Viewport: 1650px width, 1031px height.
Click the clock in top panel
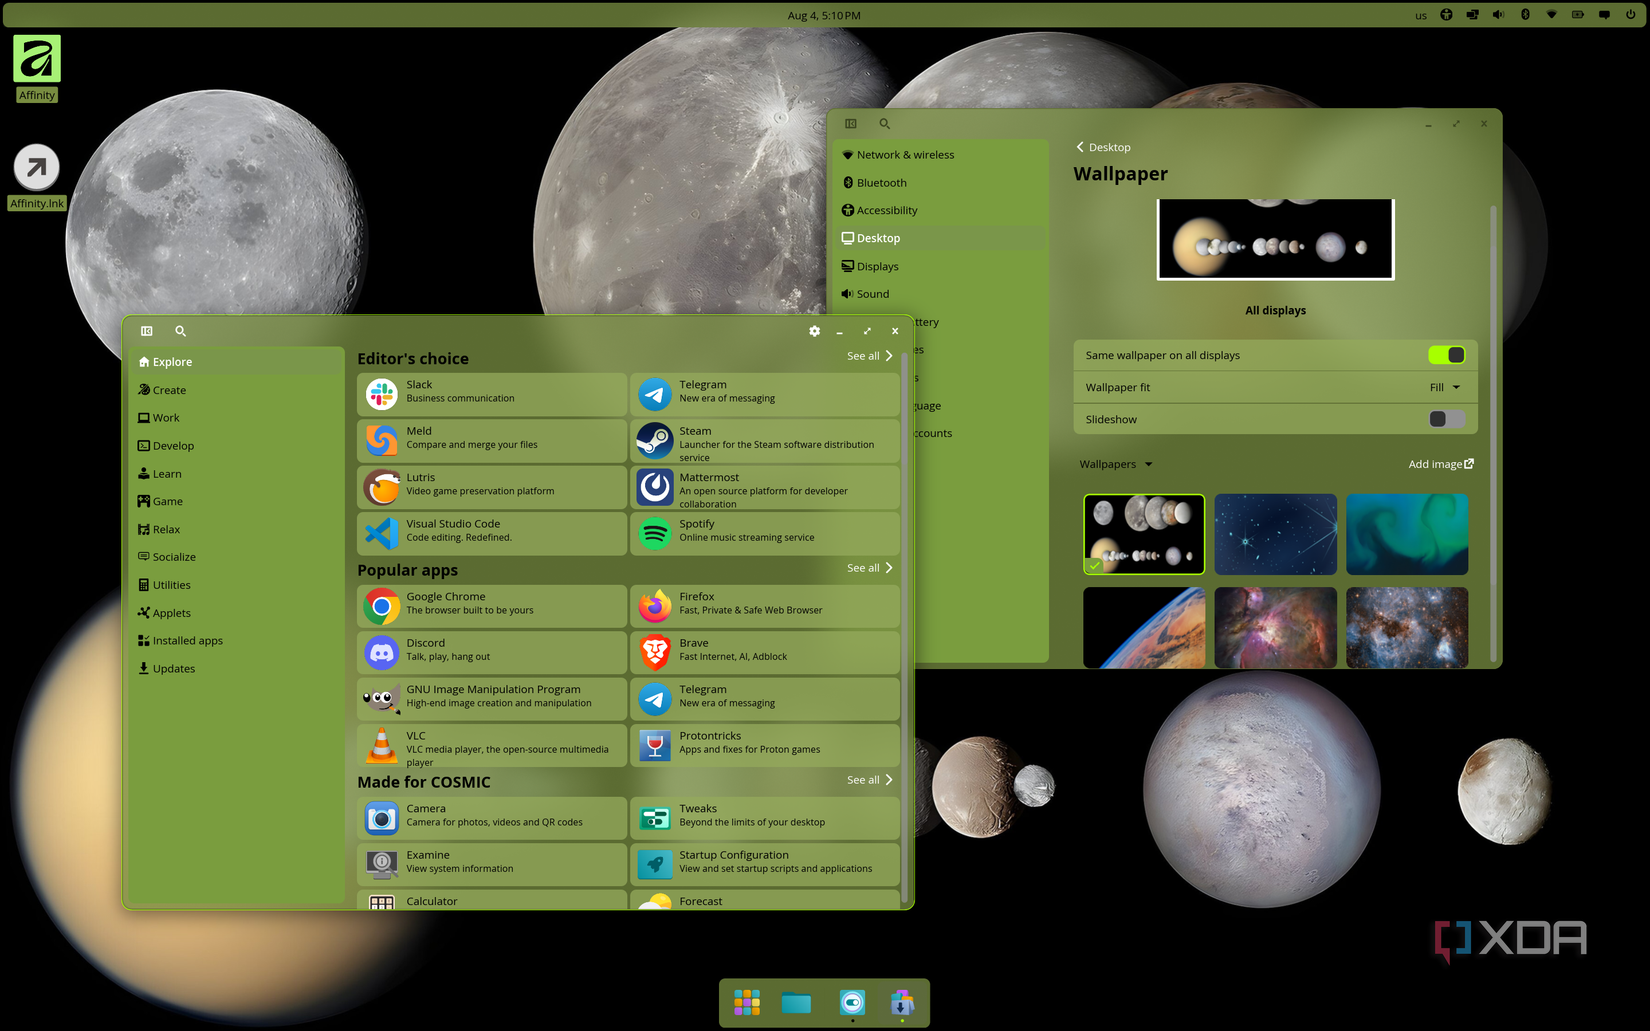pyautogui.click(x=824, y=15)
